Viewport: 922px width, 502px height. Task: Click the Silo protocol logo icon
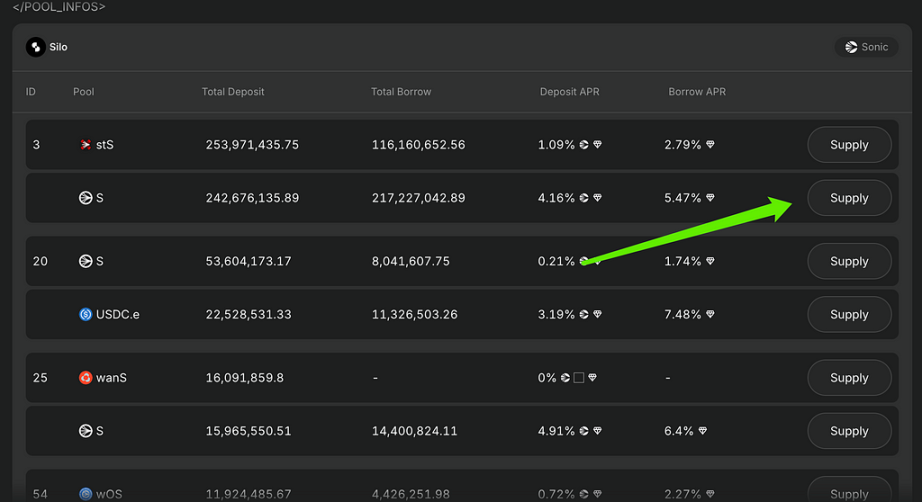(35, 47)
